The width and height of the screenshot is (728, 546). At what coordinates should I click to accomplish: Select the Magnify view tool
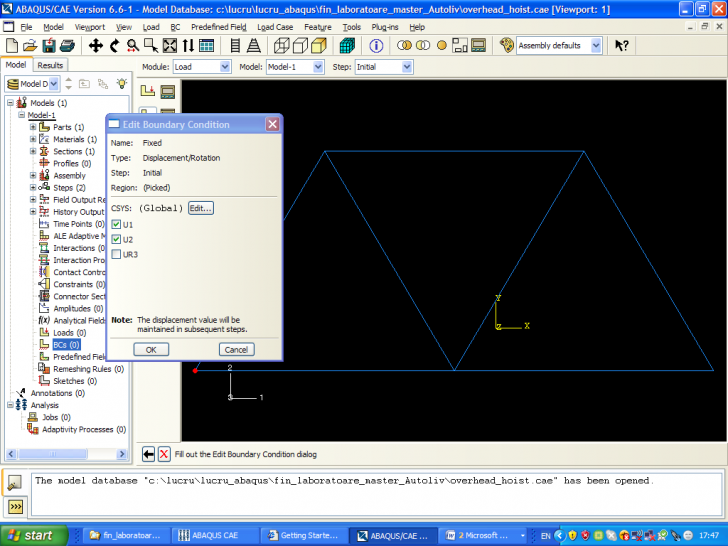pyautogui.click(x=133, y=45)
